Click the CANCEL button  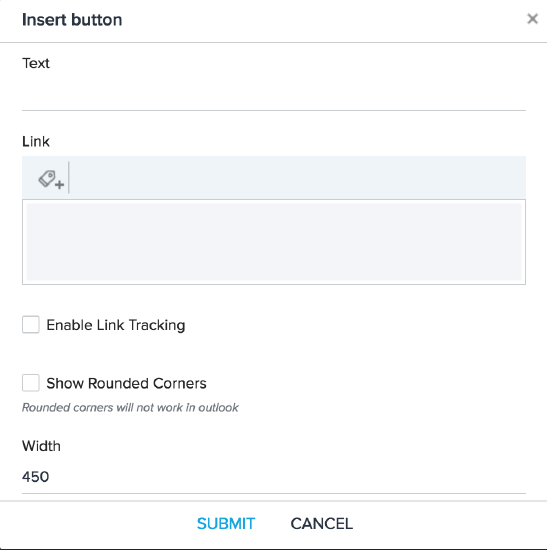[x=321, y=524]
